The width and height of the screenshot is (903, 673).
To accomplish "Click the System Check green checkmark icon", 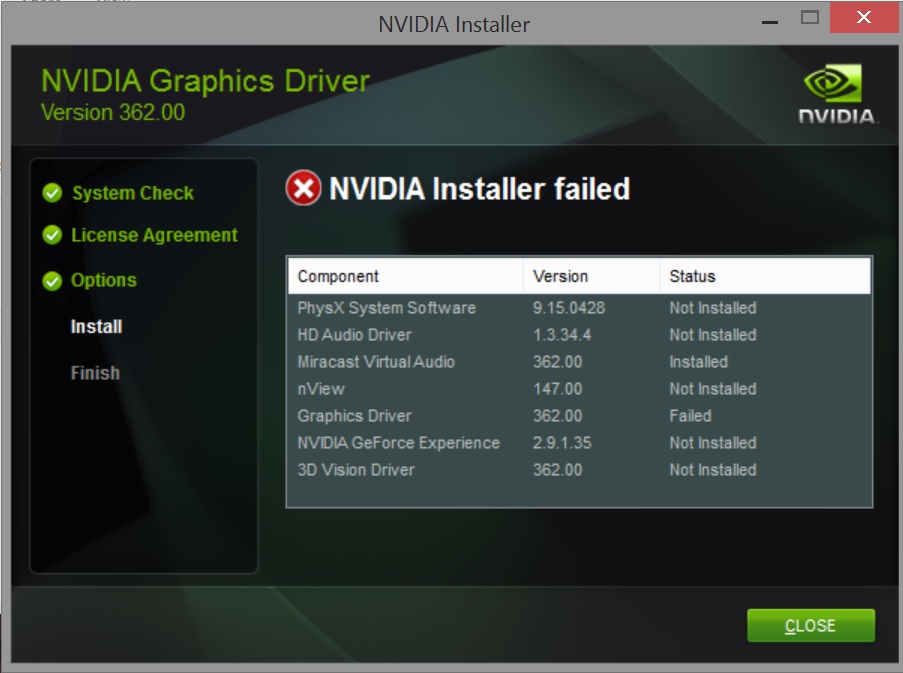I will [x=52, y=193].
